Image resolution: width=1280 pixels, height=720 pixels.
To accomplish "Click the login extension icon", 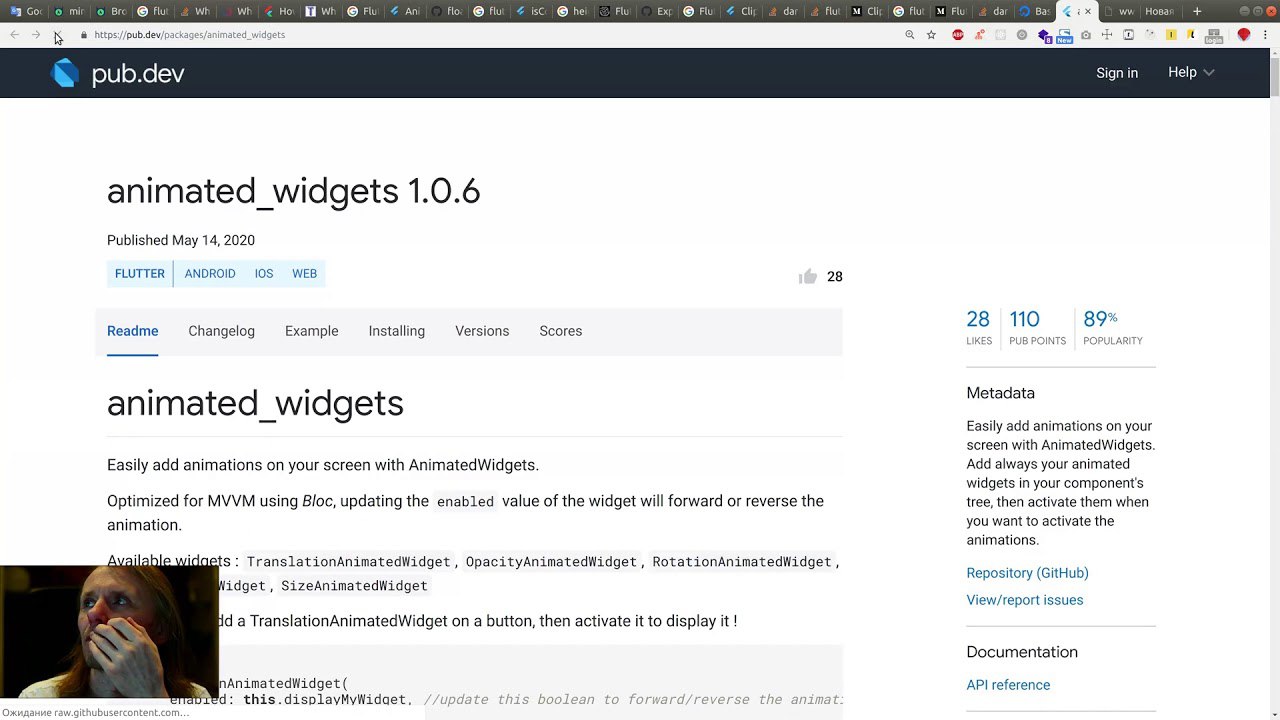I will [x=1214, y=36].
